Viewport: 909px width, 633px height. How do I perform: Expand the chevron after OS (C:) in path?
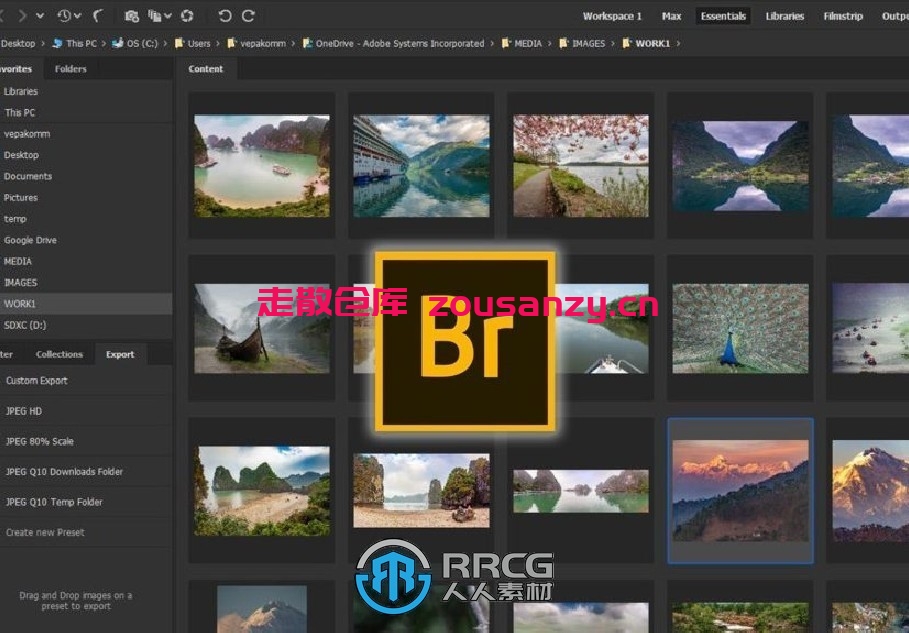point(165,43)
